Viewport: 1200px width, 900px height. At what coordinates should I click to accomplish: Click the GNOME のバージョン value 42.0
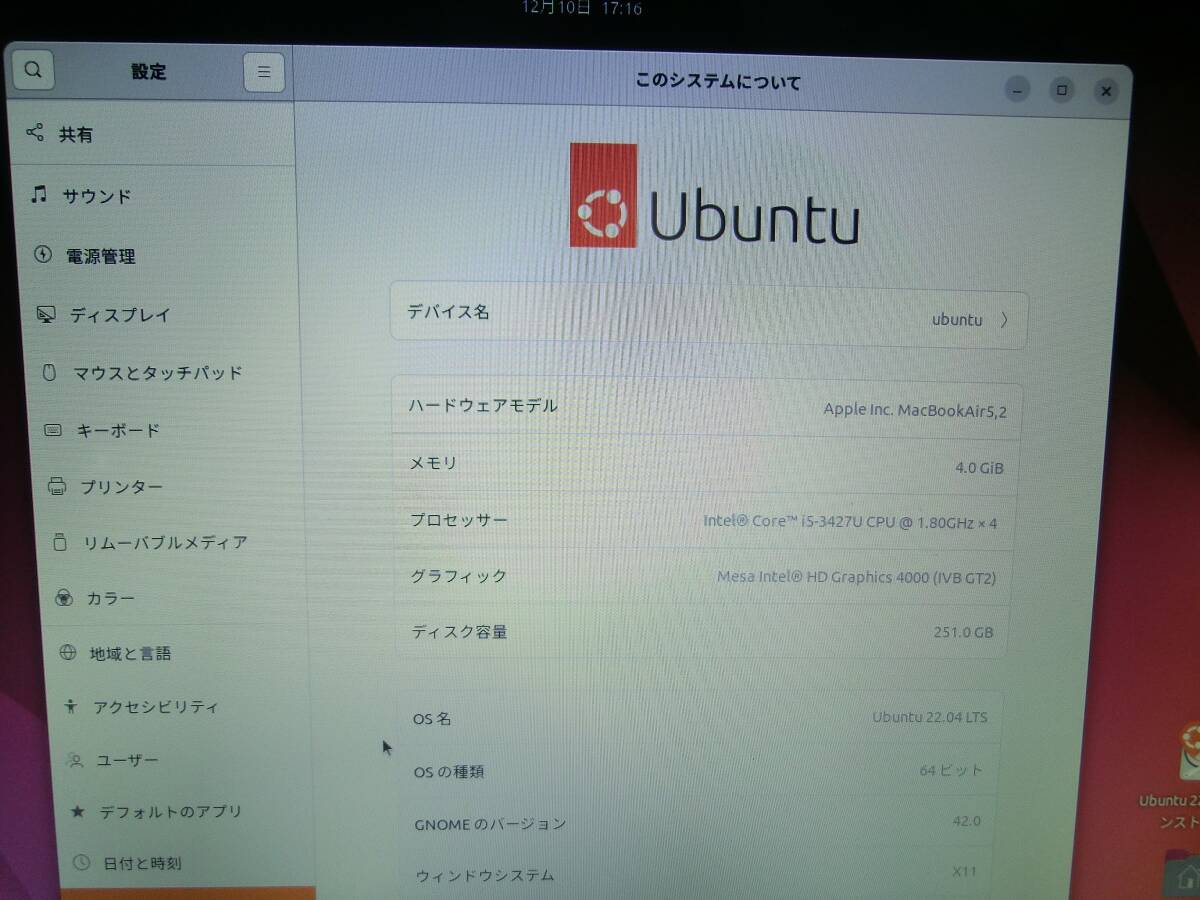[x=967, y=821]
